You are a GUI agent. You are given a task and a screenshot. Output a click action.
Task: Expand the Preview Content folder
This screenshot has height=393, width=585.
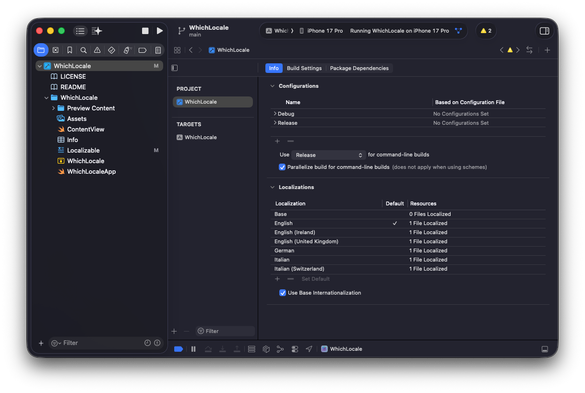[53, 108]
